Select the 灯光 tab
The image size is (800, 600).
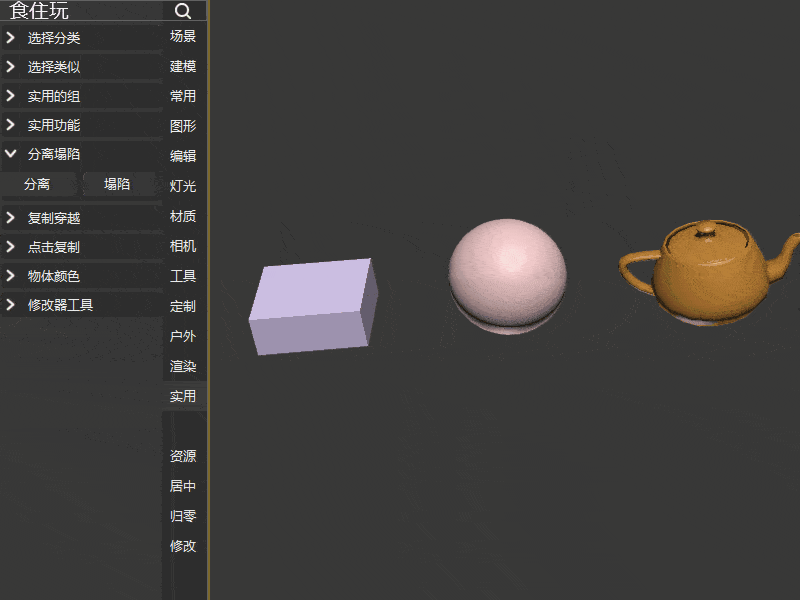[x=183, y=186]
